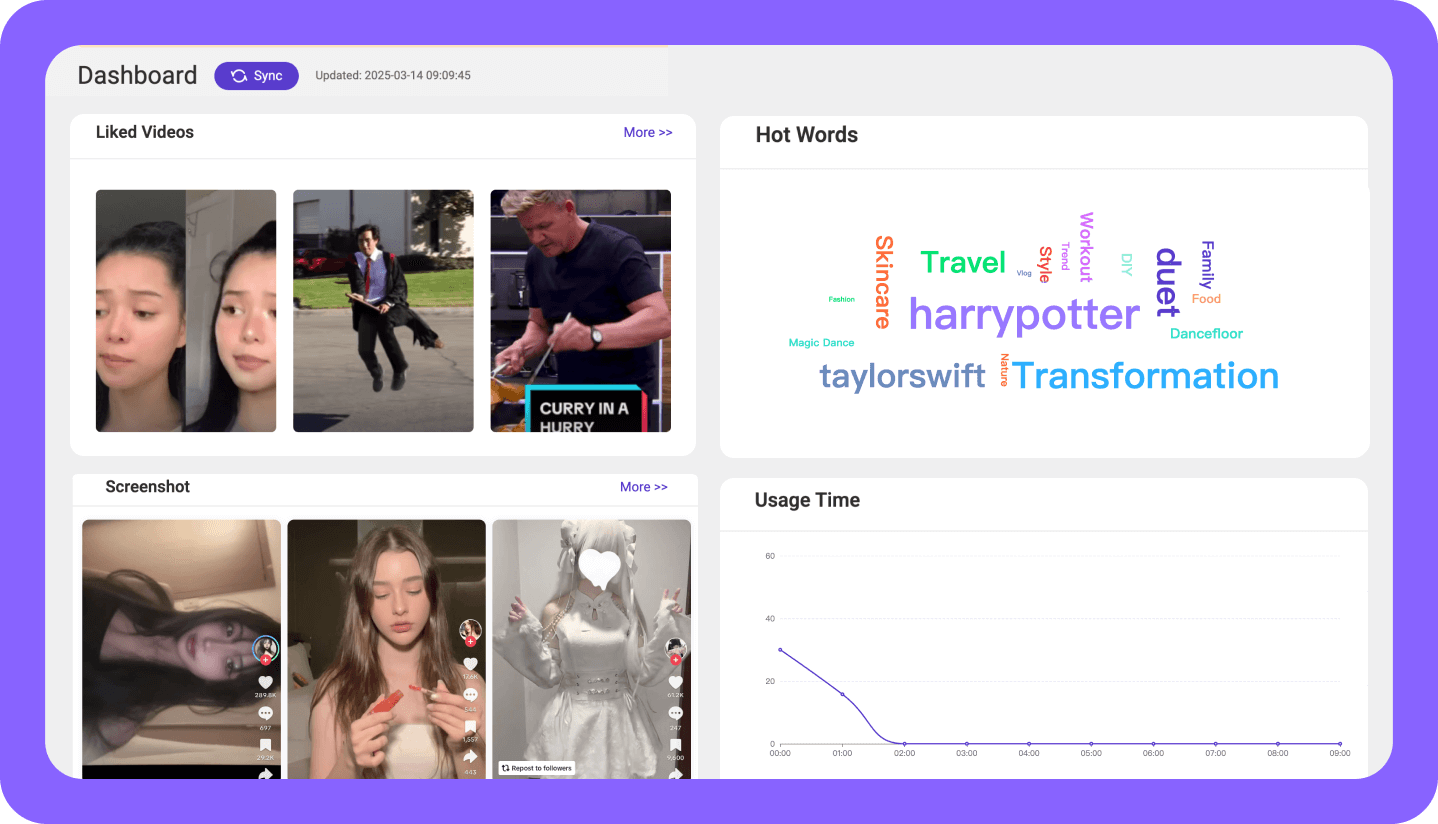Click comment bubble icon with 544

click(x=470, y=695)
